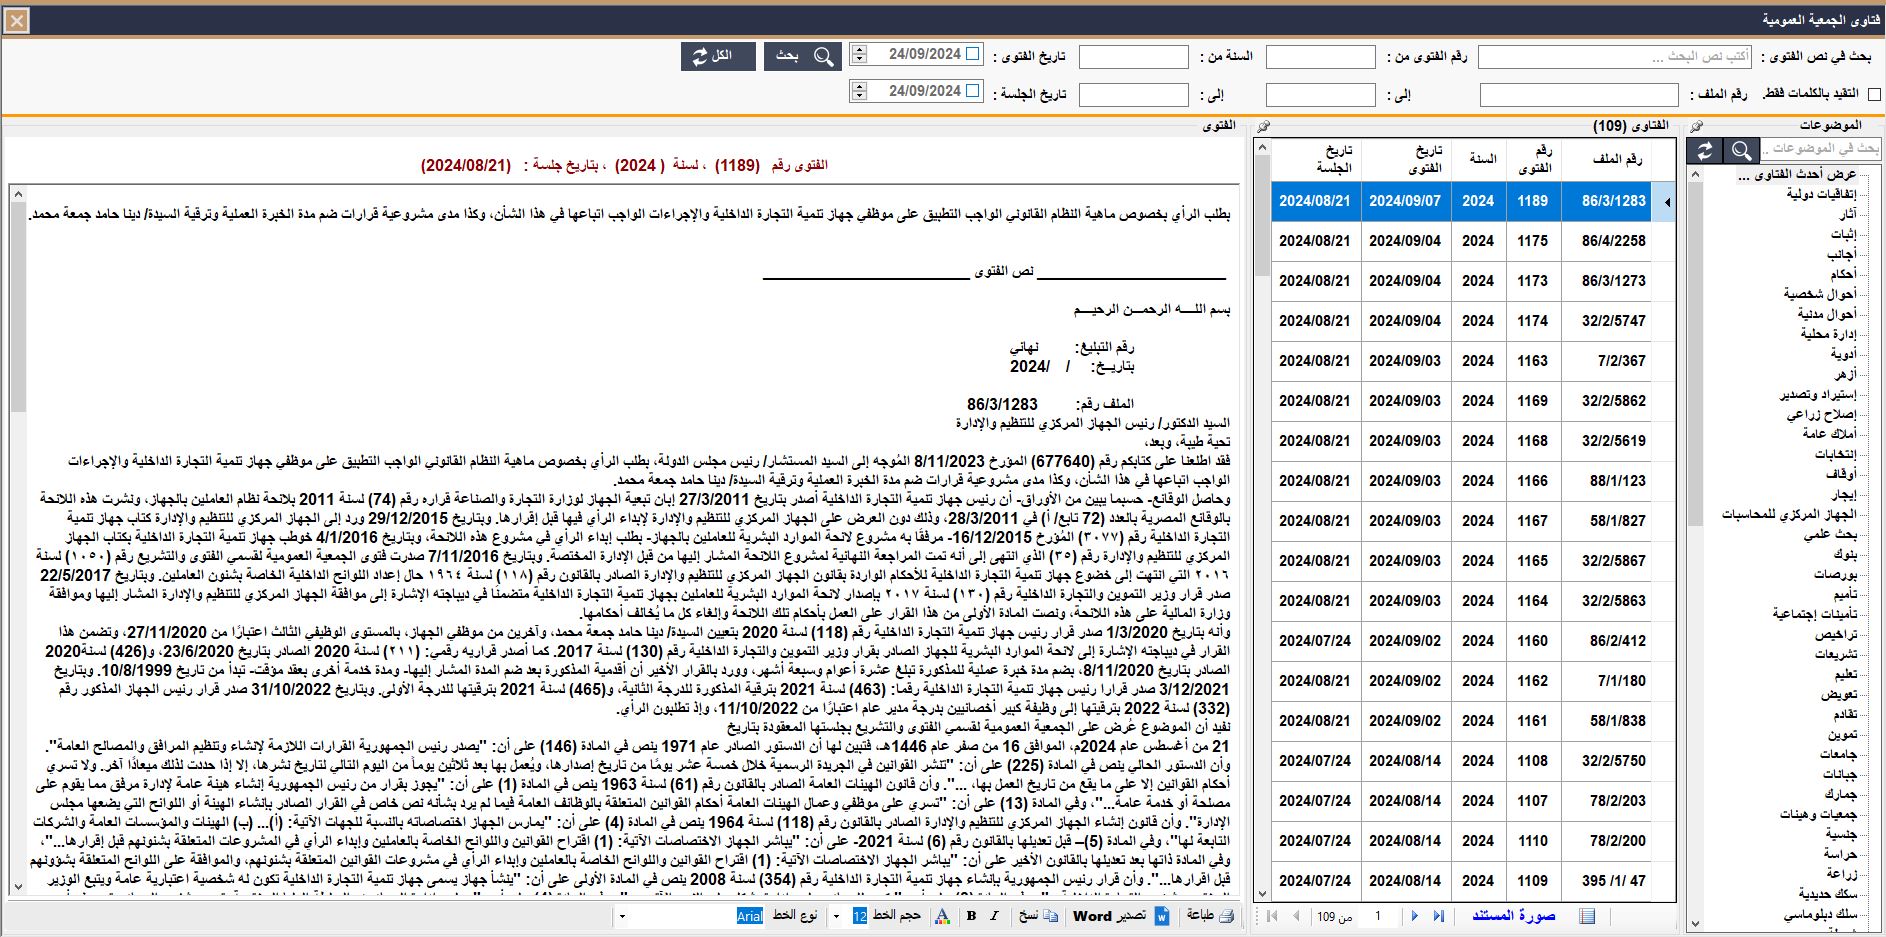Select fatwa row with file 32/2/5747
This screenshot has width=1886, height=937.
tap(1473, 321)
